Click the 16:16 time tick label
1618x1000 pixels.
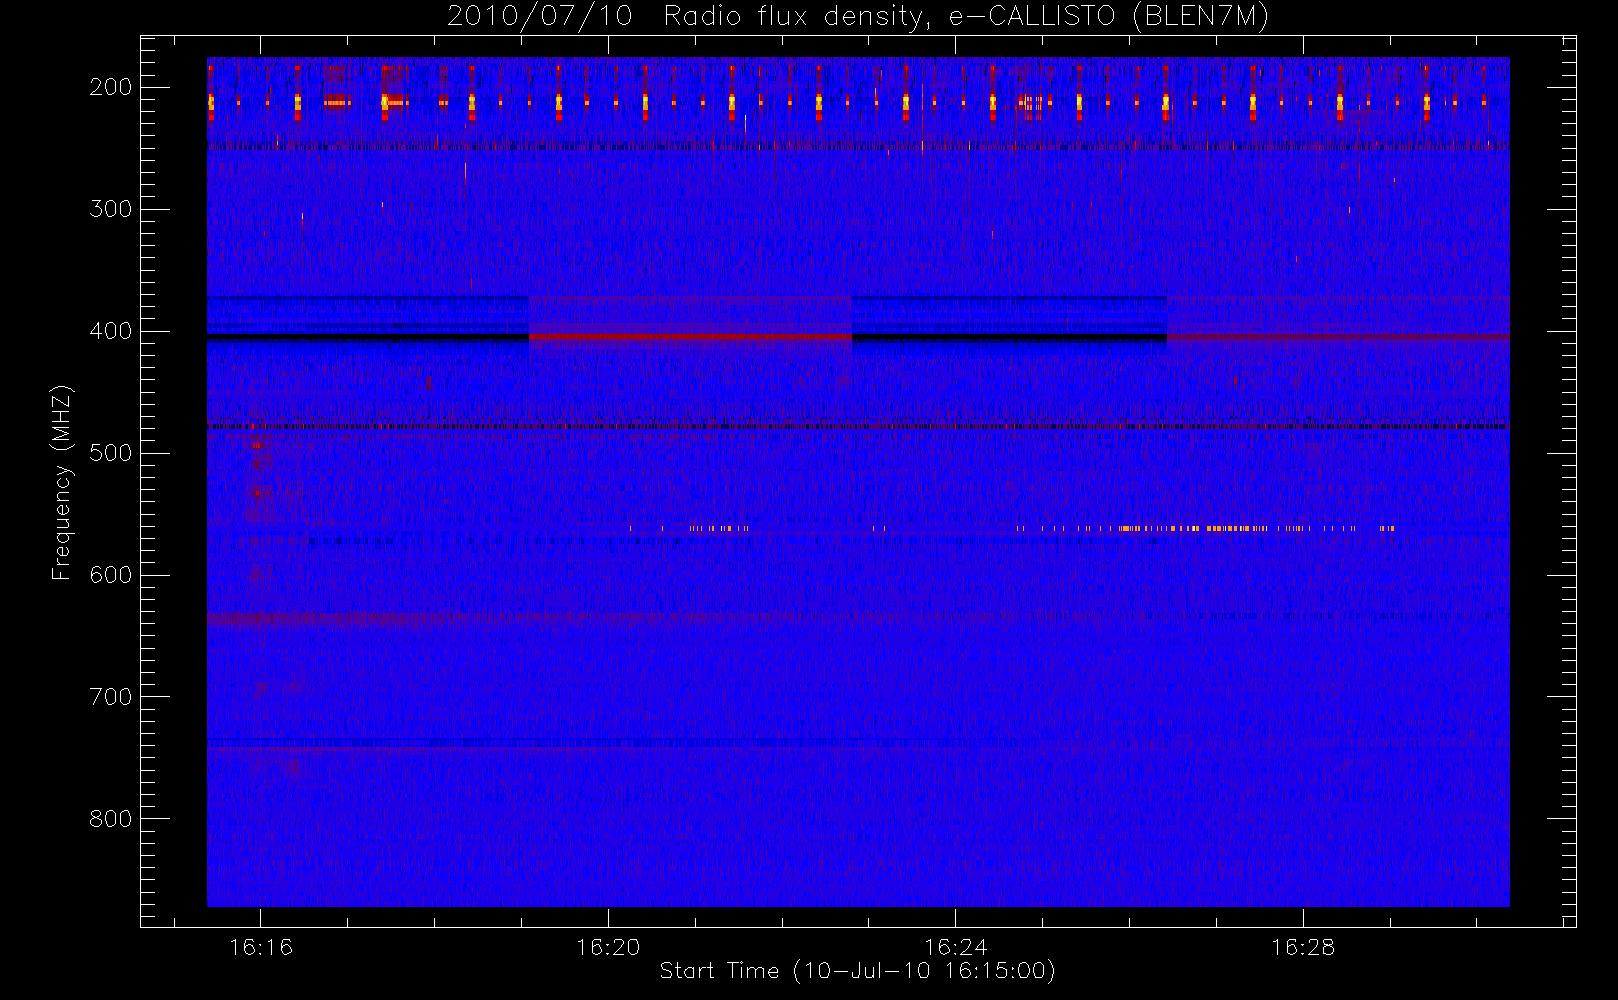click(x=261, y=947)
